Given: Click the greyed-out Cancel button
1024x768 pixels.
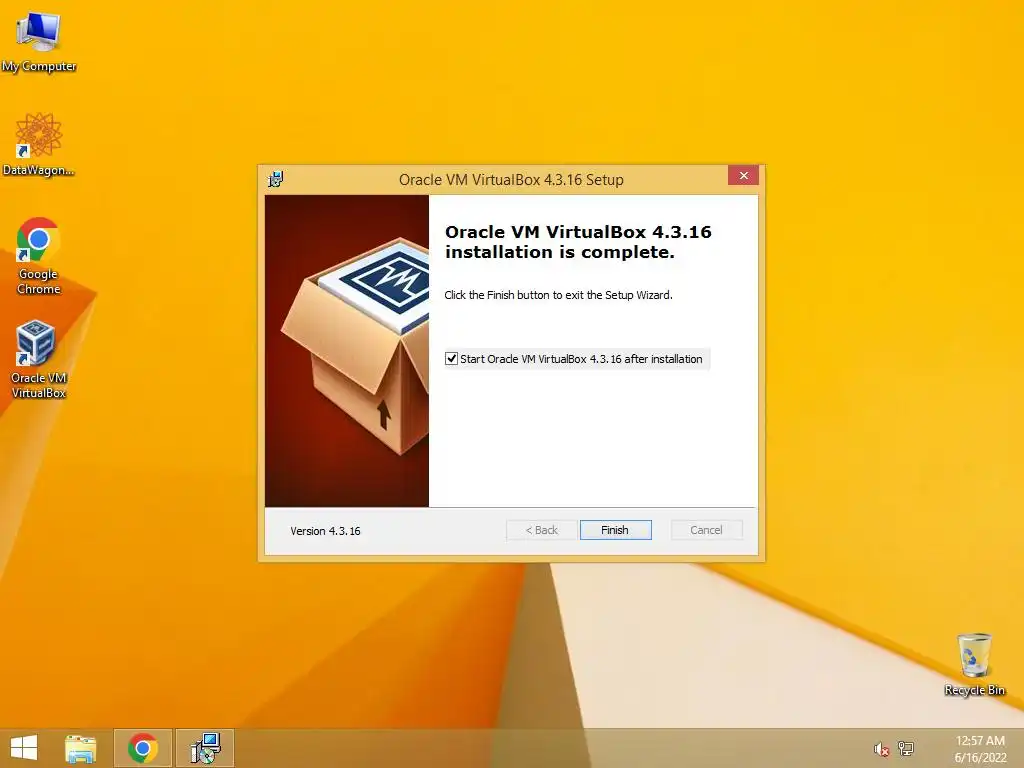Looking at the screenshot, I should (x=707, y=530).
